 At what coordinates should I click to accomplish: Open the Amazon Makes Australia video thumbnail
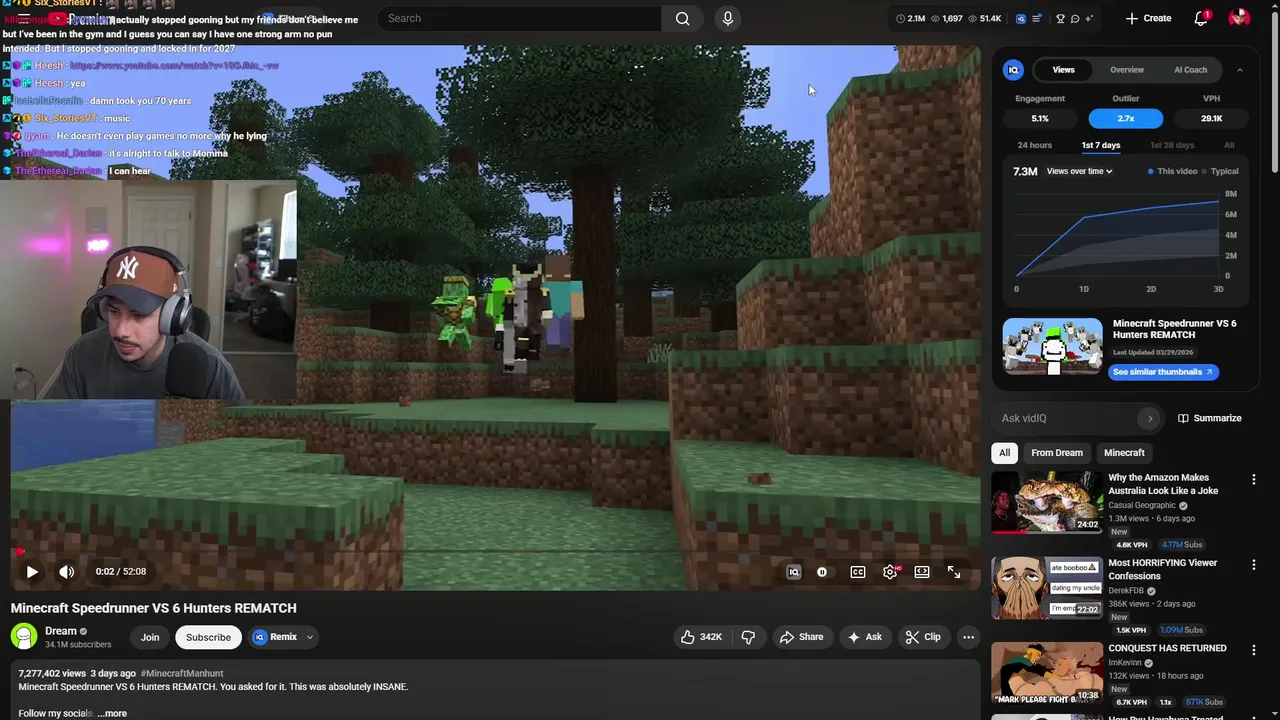tap(1047, 502)
